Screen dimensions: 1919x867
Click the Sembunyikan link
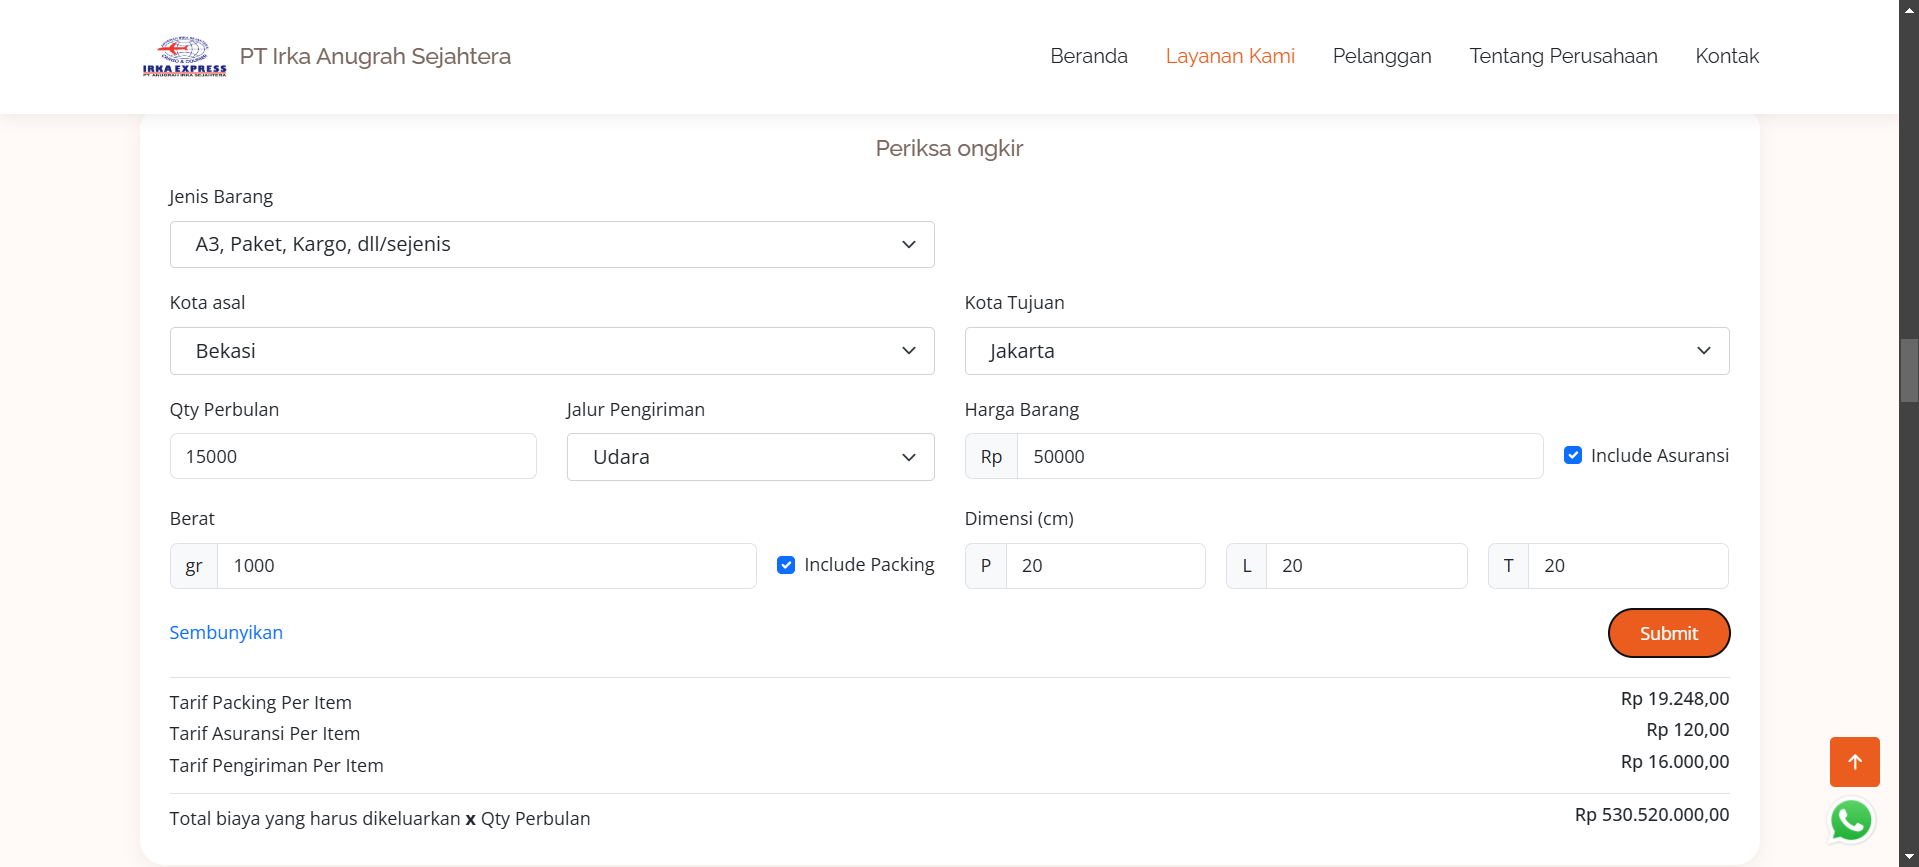[226, 632]
